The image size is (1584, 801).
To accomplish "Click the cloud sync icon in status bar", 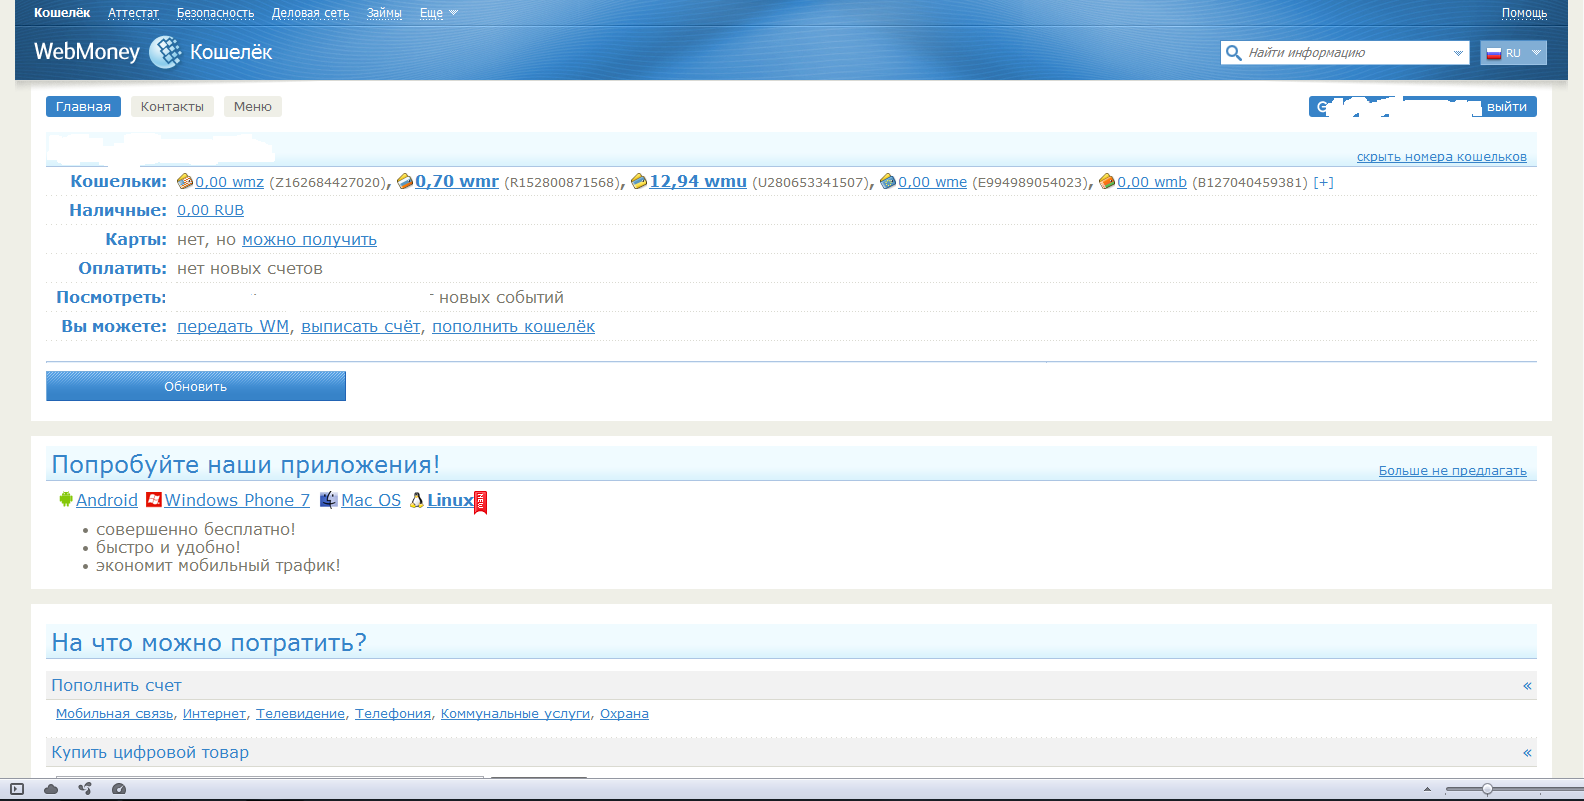I will (51, 789).
